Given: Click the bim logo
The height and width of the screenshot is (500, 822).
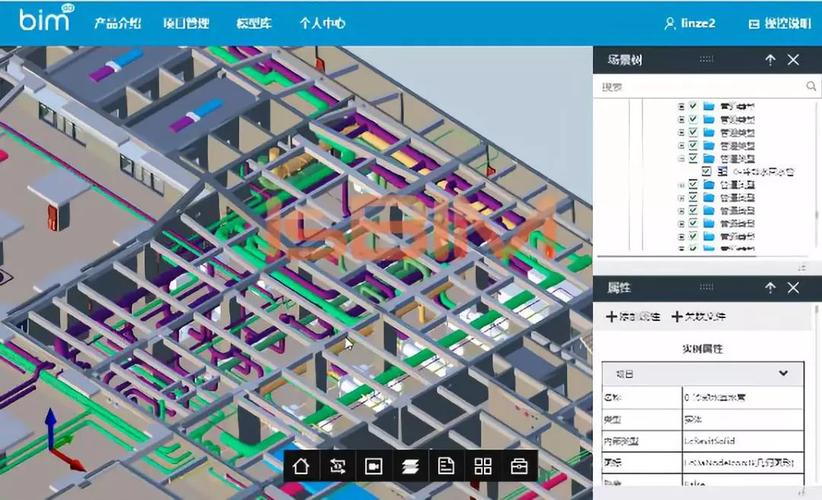Looking at the screenshot, I should (46, 18).
